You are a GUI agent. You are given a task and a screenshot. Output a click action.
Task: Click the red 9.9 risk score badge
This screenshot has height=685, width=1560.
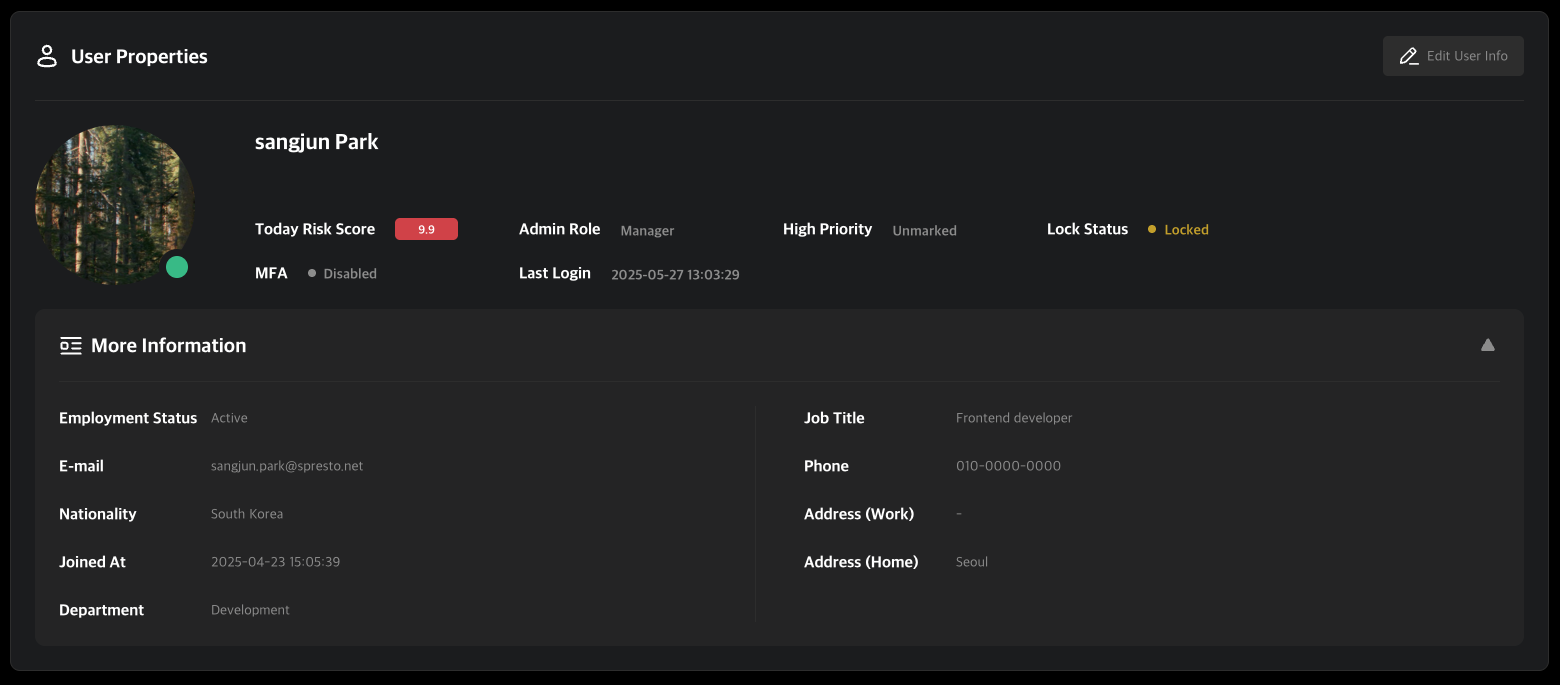426,229
